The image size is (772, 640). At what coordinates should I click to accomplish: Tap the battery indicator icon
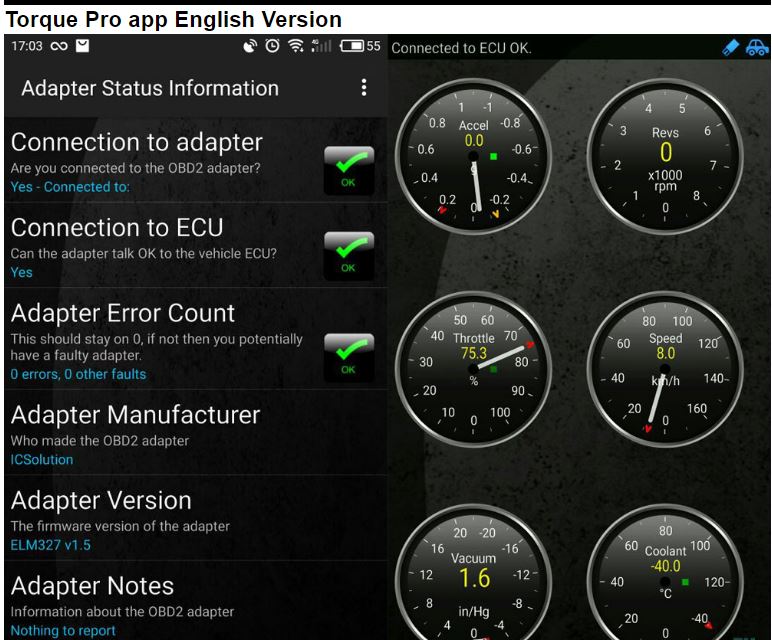(x=352, y=47)
